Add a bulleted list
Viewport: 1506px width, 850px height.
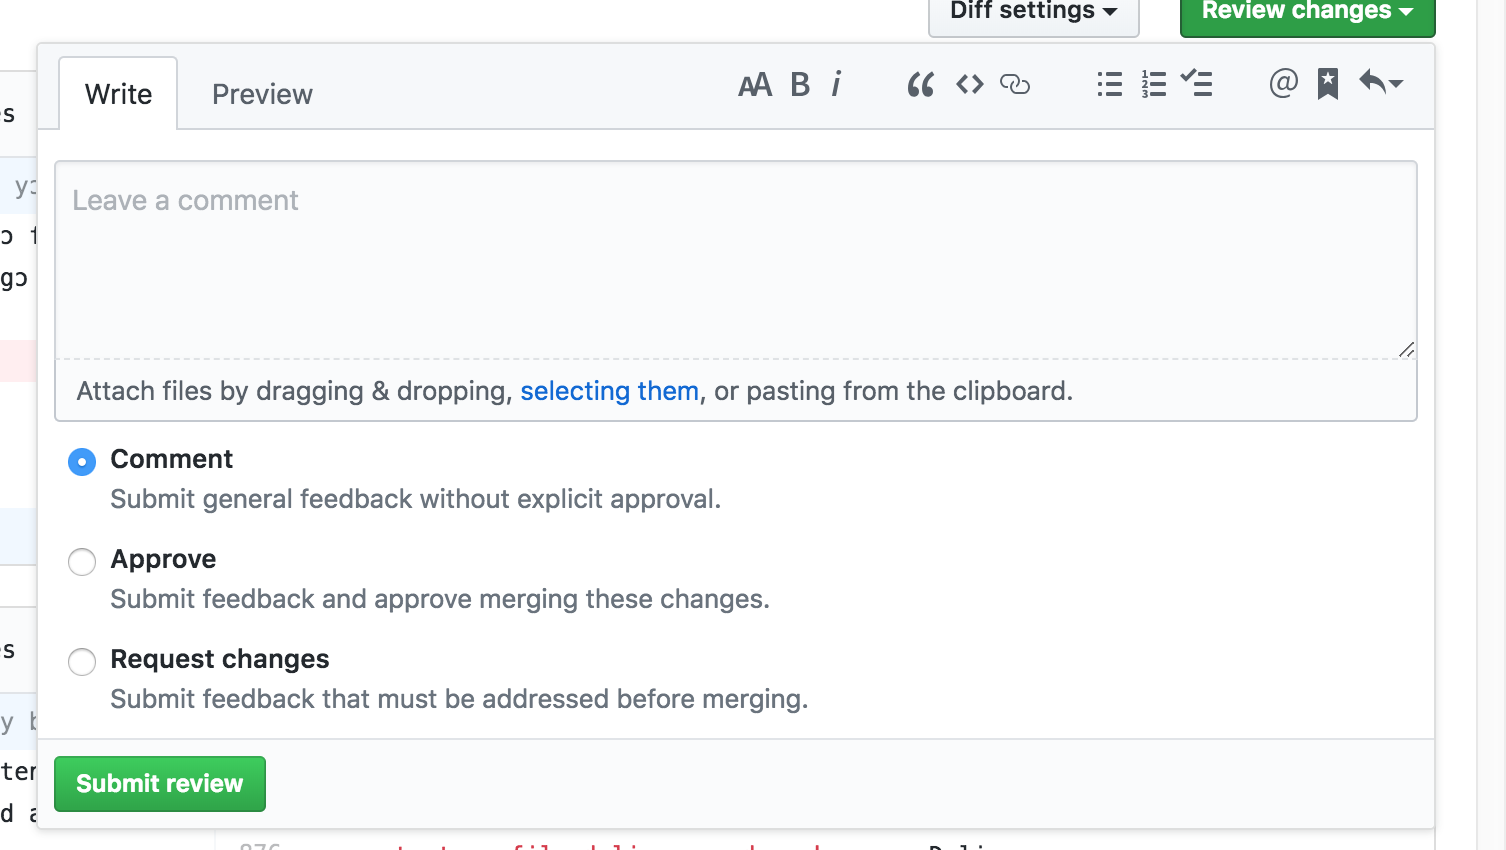click(1110, 84)
